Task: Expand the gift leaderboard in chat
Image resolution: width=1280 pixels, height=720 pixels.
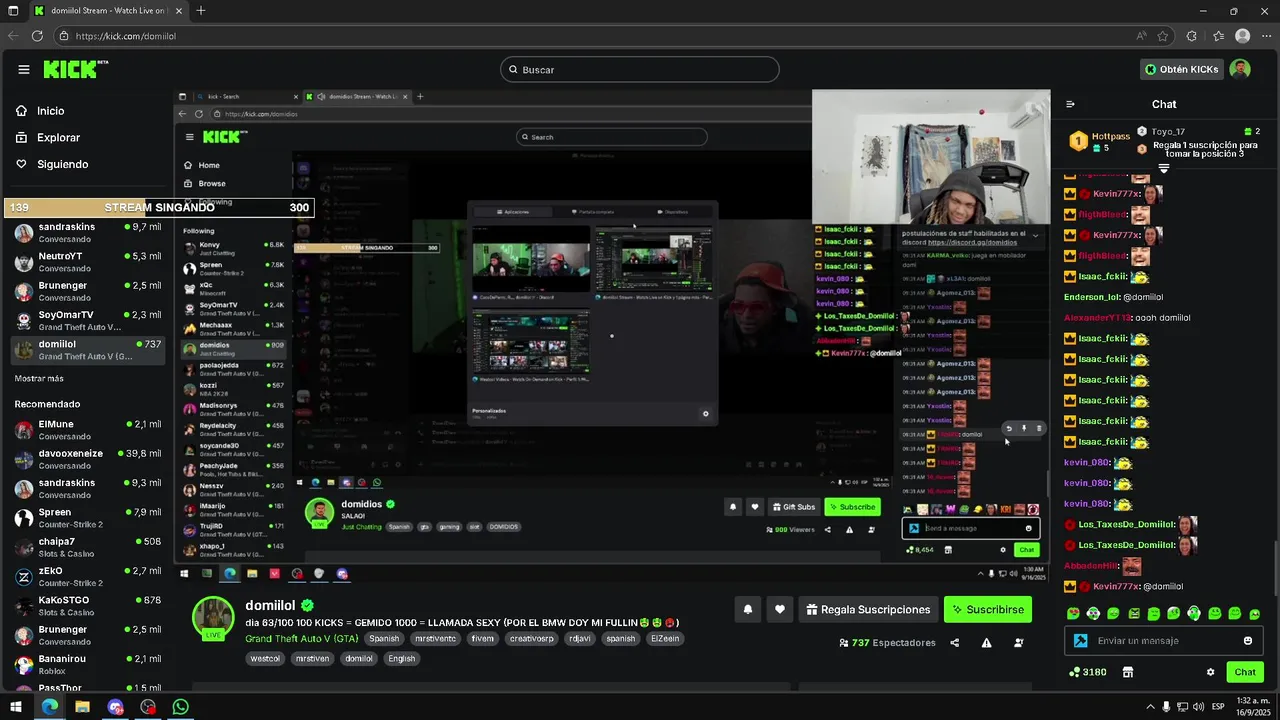Action: 1163,168
